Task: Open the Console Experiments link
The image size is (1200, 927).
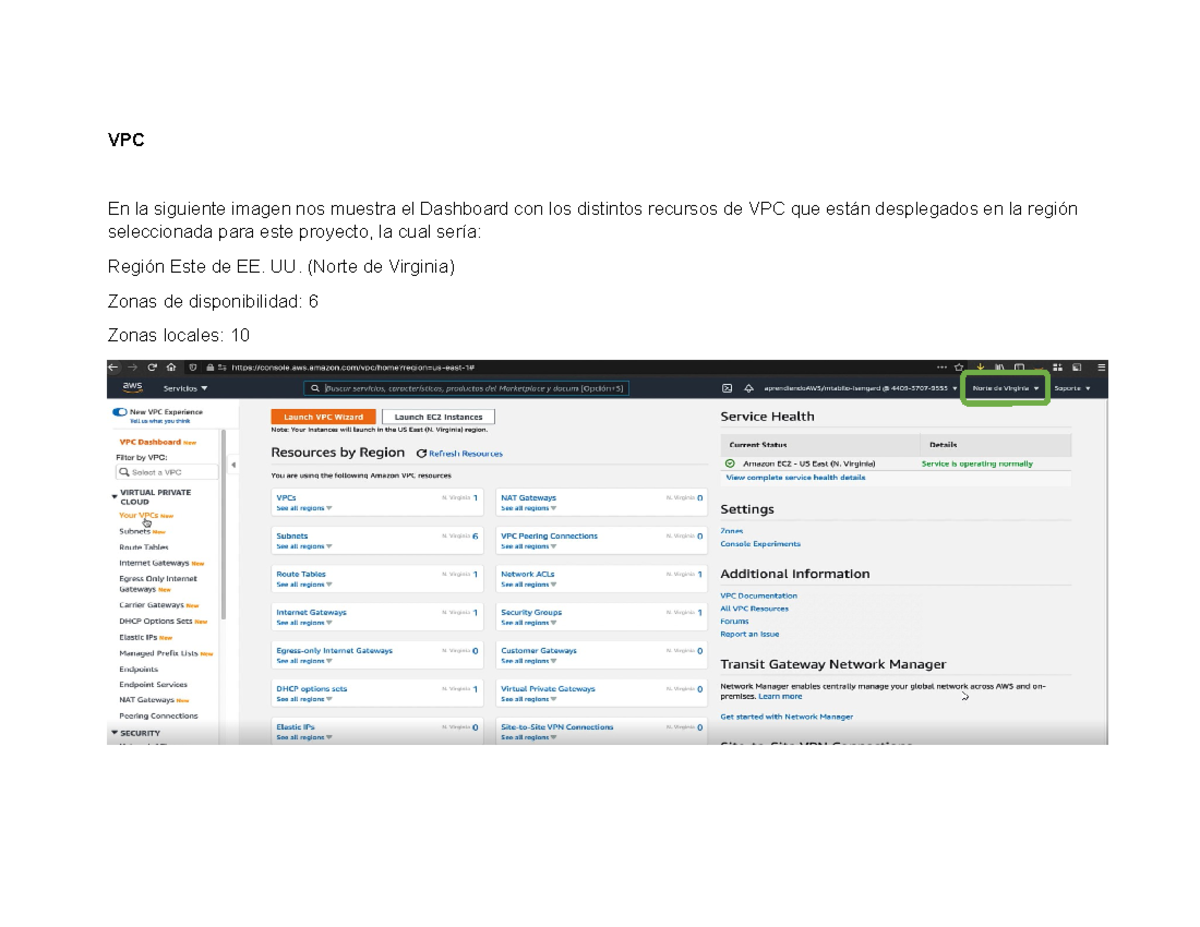Action: point(760,544)
